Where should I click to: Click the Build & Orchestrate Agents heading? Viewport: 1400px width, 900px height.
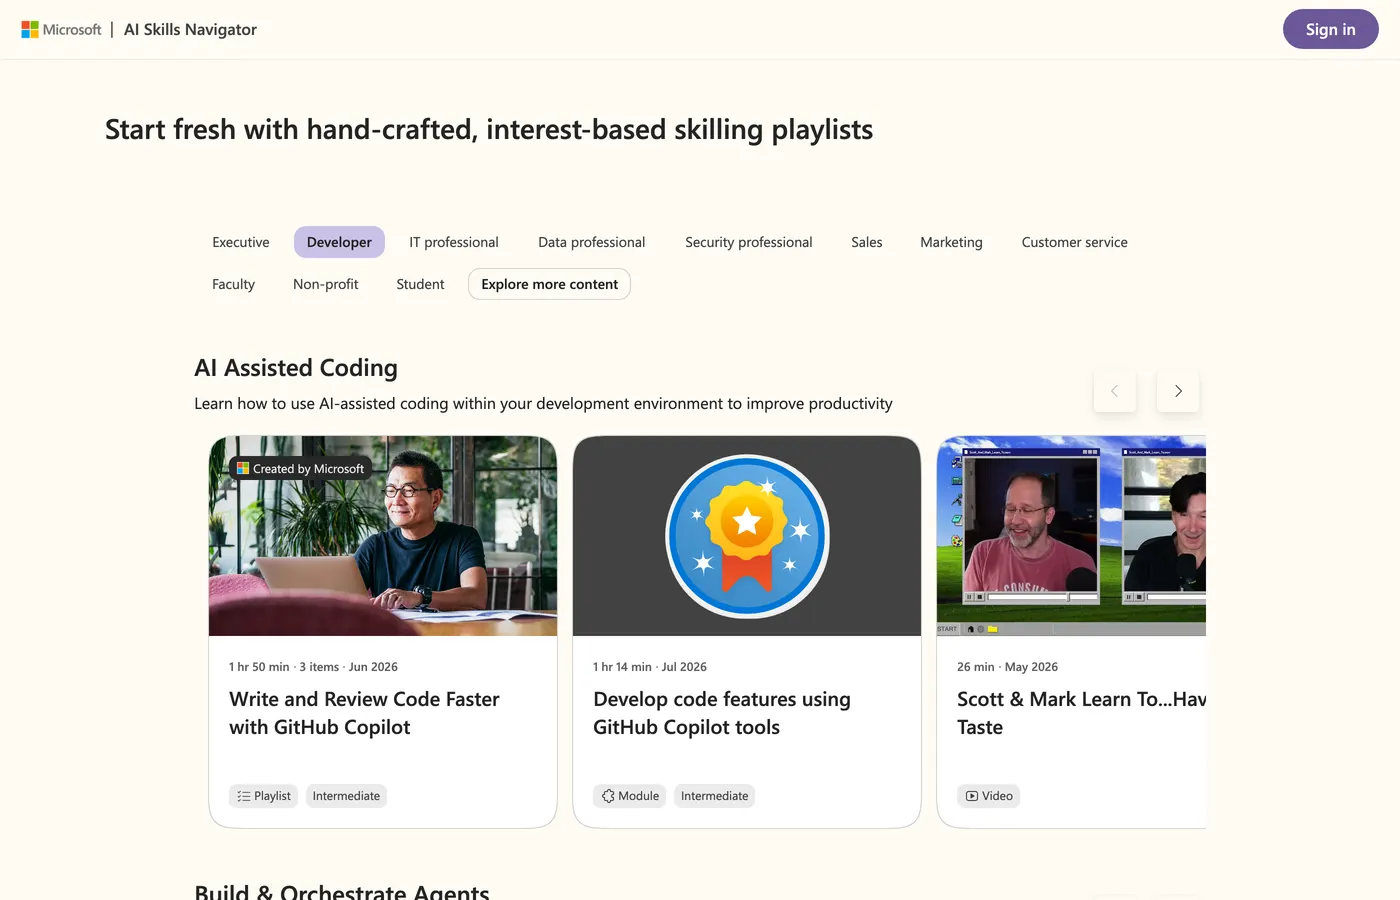click(x=342, y=891)
